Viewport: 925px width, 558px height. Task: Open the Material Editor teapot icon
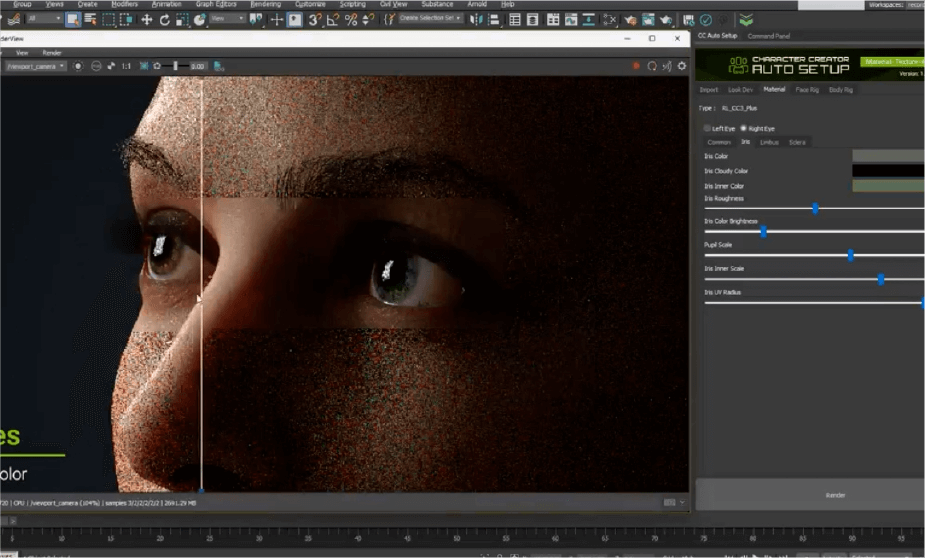pyautogui.click(x=630, y=19)
